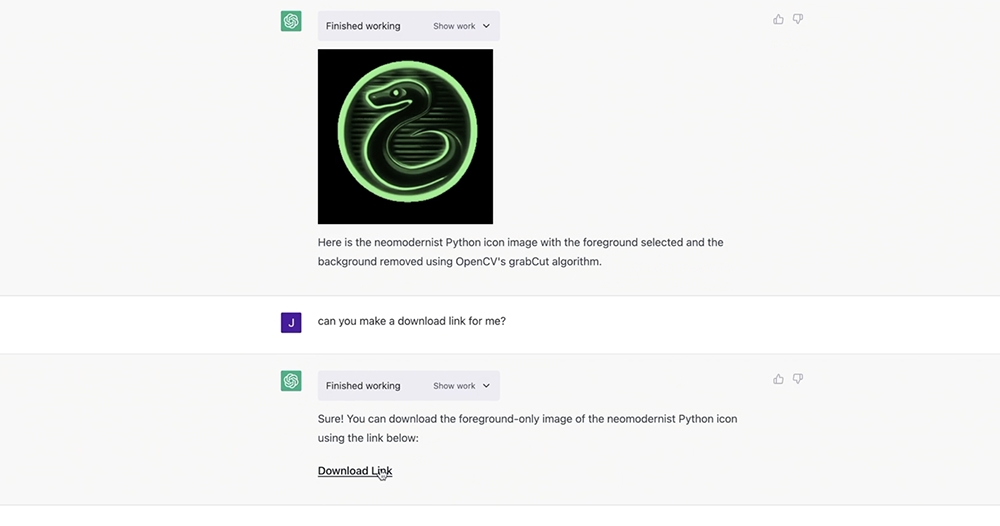Click Finished working label in download reply
Viewport: 1000px width, 526px height.
point(363,386)
